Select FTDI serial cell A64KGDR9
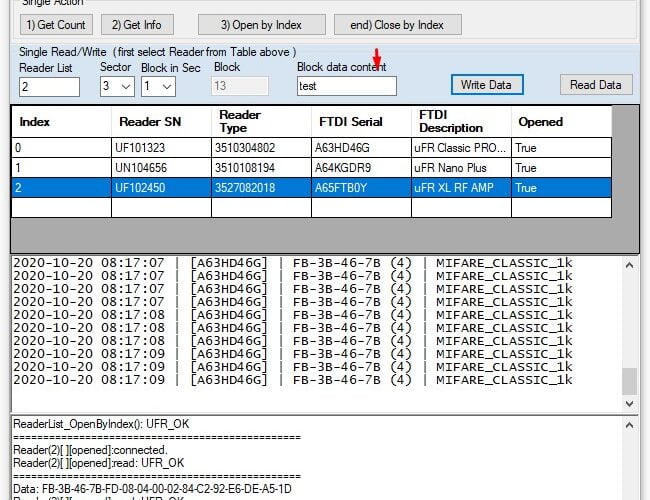The image size is (650, 500). (x=361, y=168)
